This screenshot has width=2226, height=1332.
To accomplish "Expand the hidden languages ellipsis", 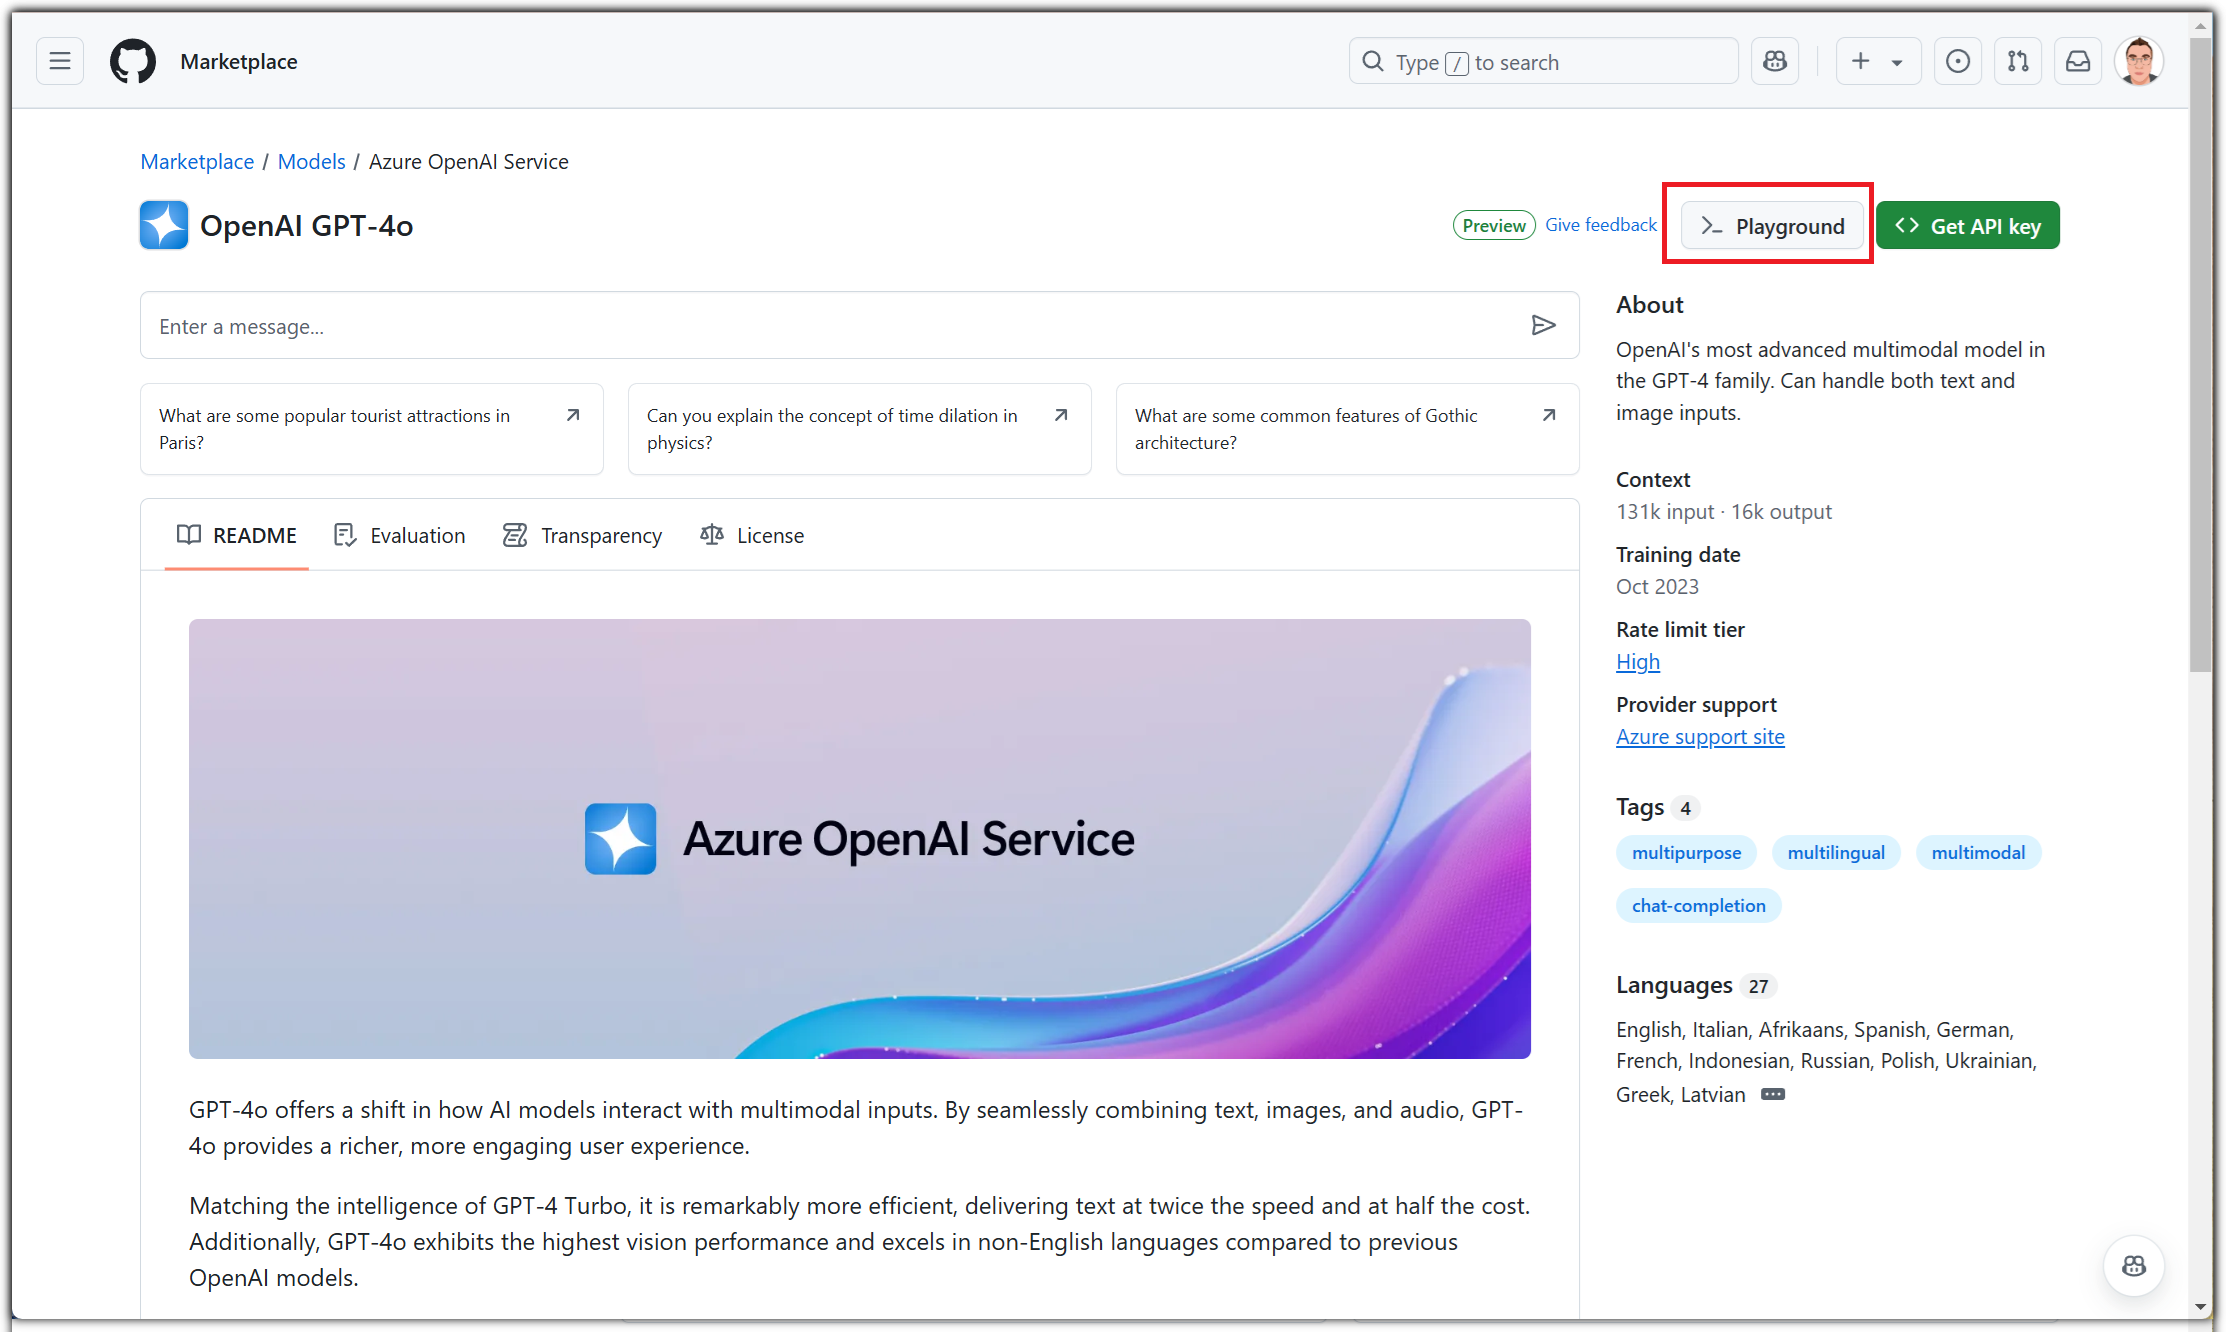I will pyautogui.click(x=1772, y=1094).
